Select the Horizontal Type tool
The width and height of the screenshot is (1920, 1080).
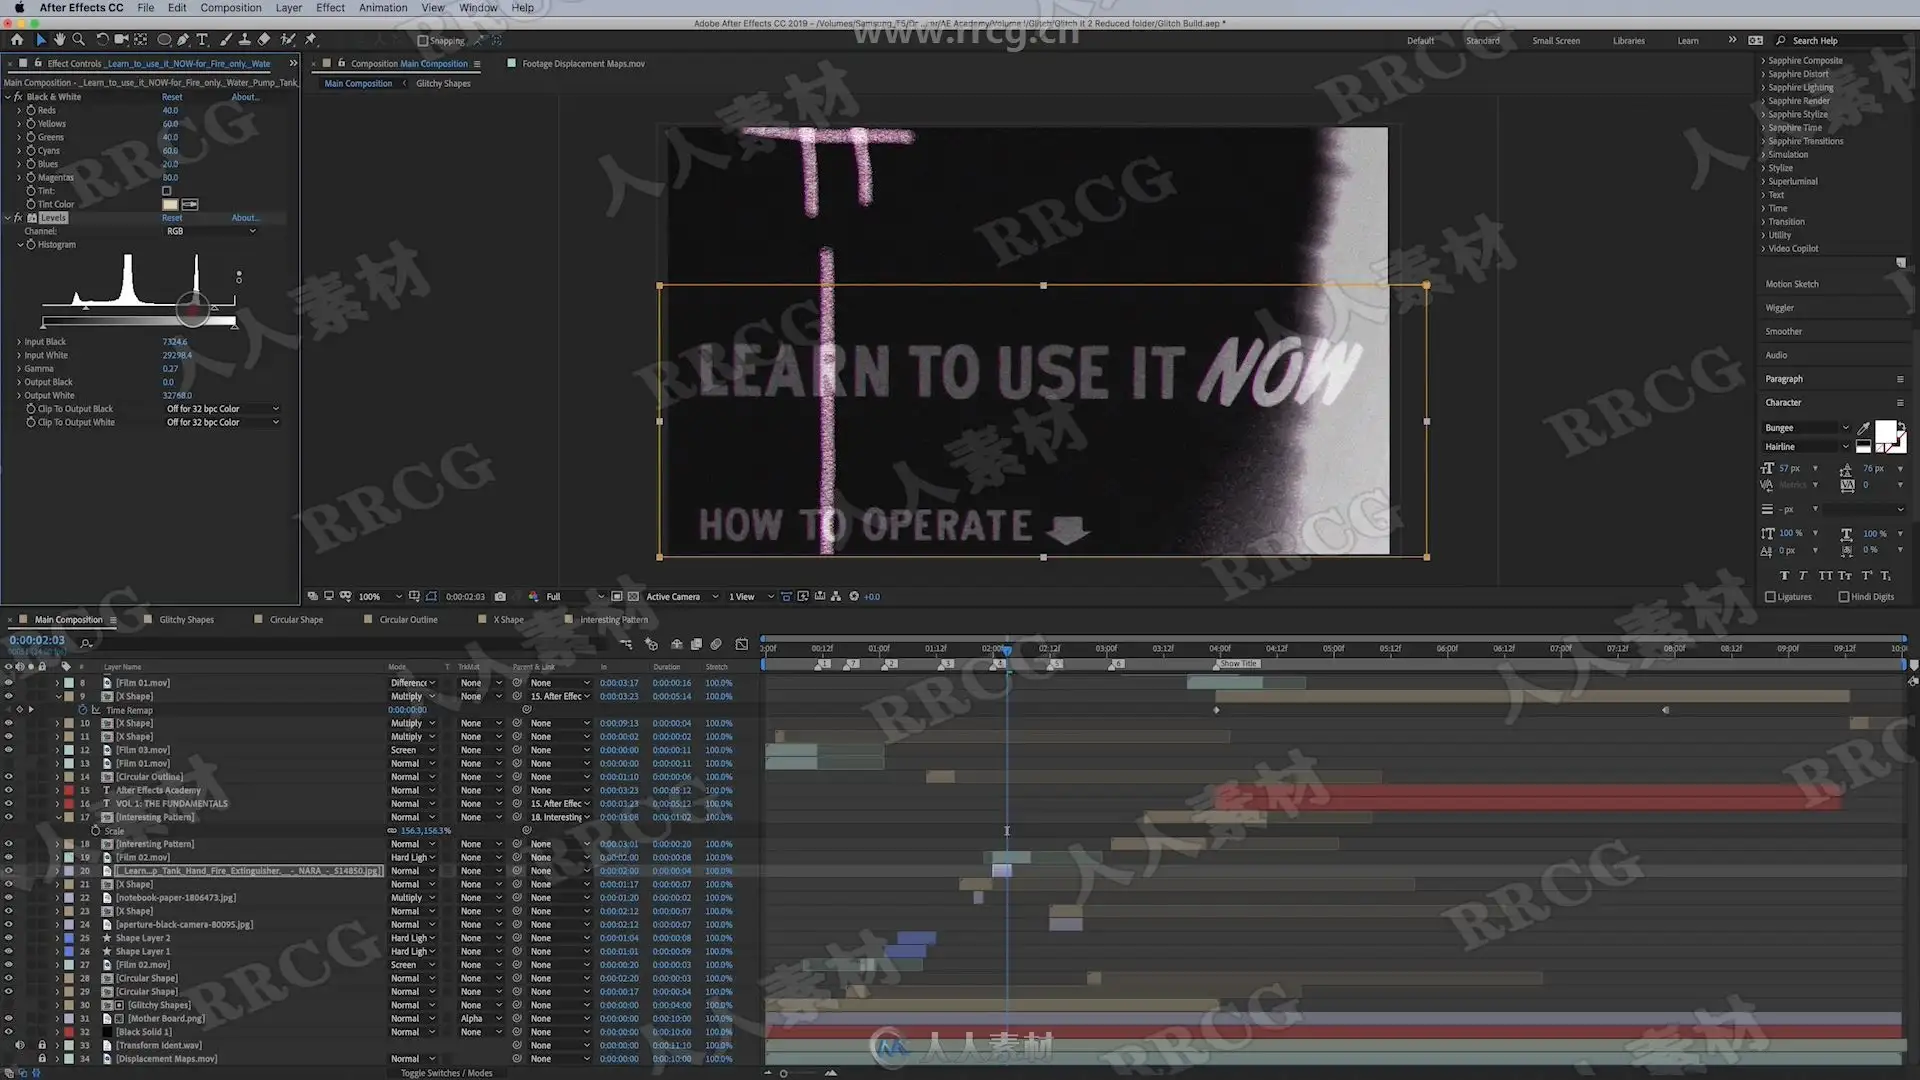pyautogui.click(x=202, y=40)
